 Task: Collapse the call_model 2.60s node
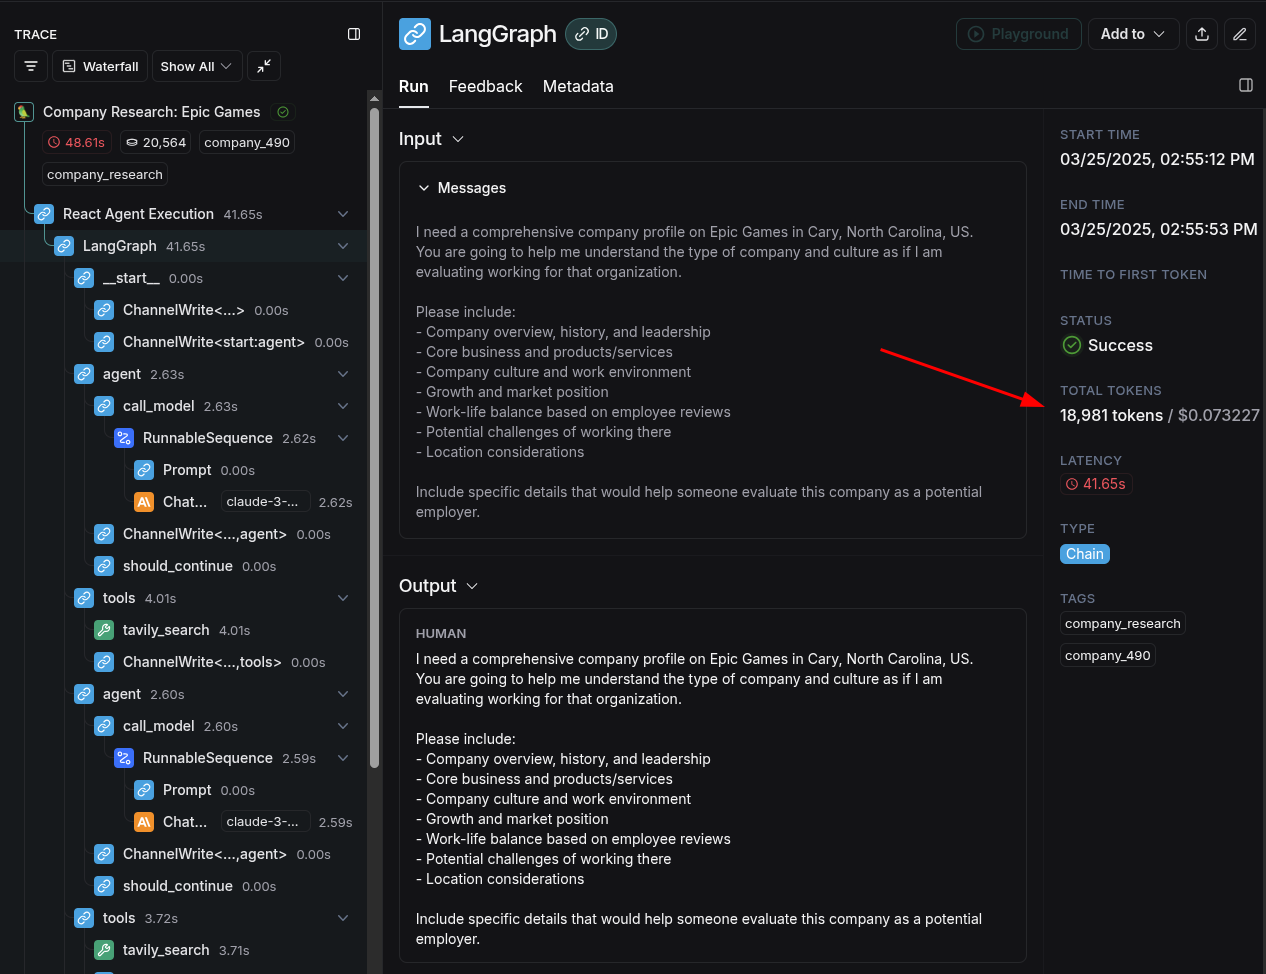pyautogui.click(x=343, y=726)
